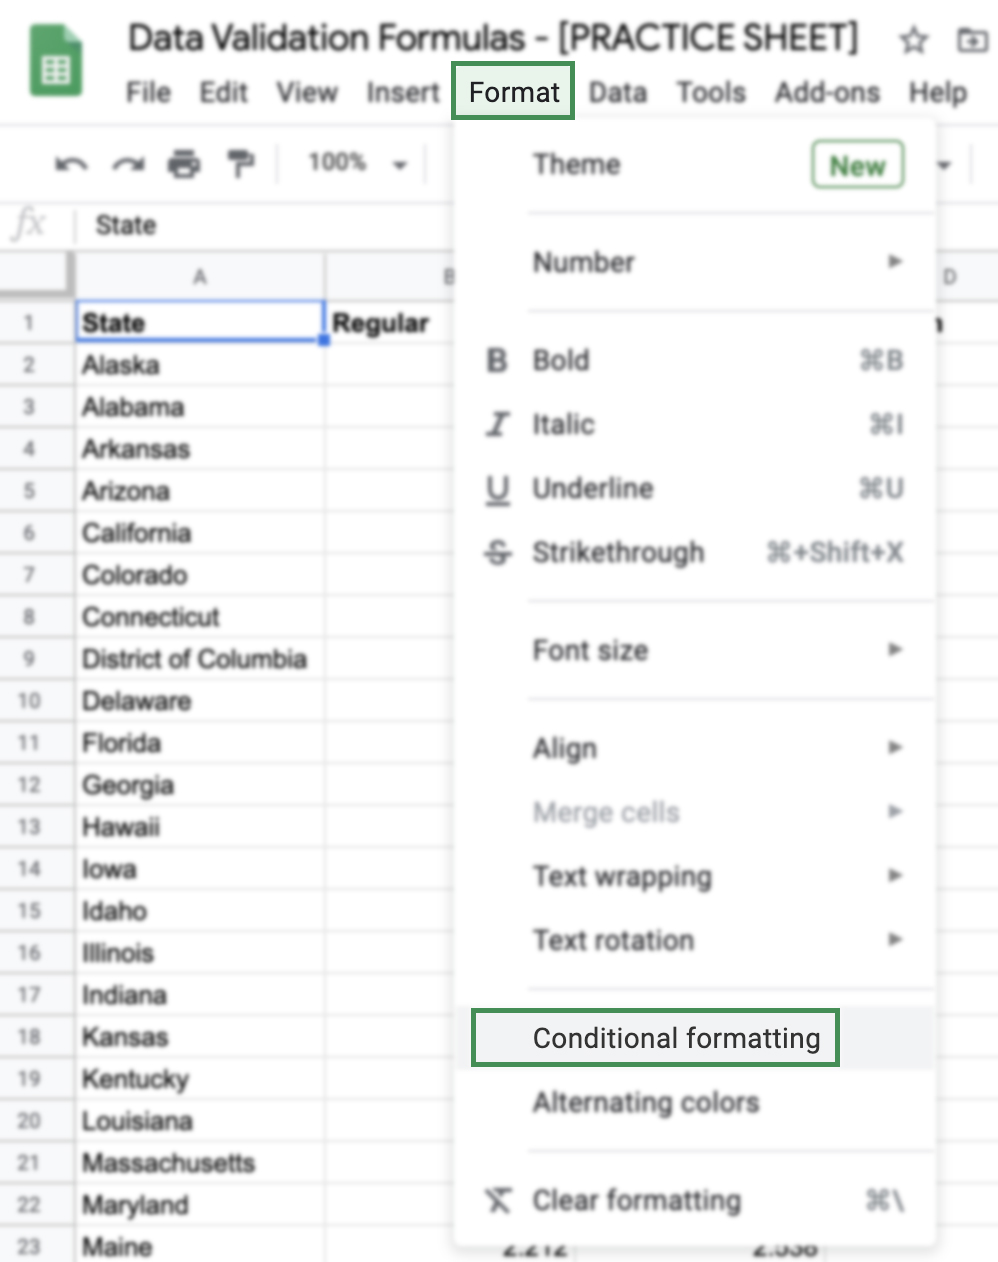
Task: Open the Print icon
Action: [x=184, y=163]
